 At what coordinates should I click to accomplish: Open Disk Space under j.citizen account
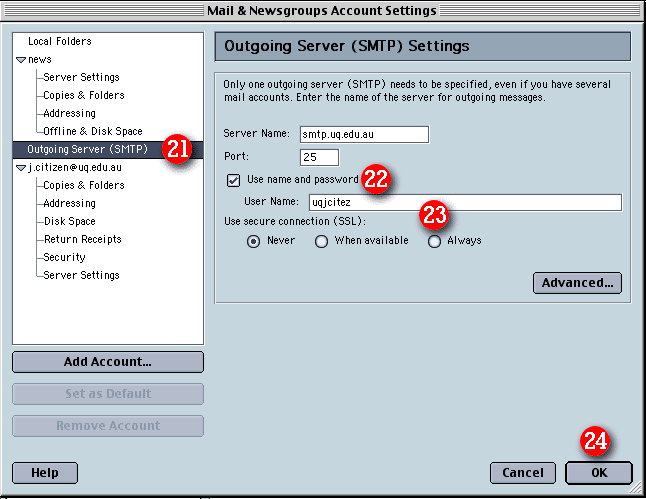pyautogui.click(x=69, y=222)
